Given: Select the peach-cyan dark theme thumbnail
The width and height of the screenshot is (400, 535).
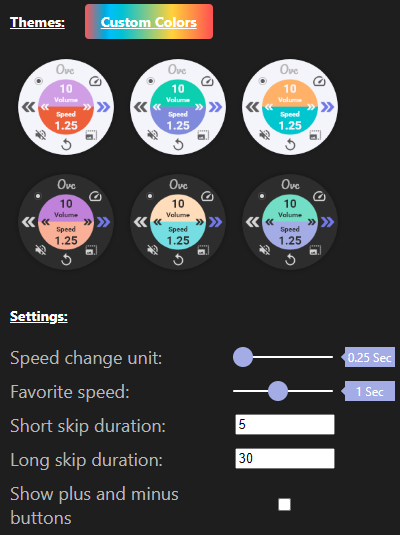Looking at the screenshot, I should [178, 222].
